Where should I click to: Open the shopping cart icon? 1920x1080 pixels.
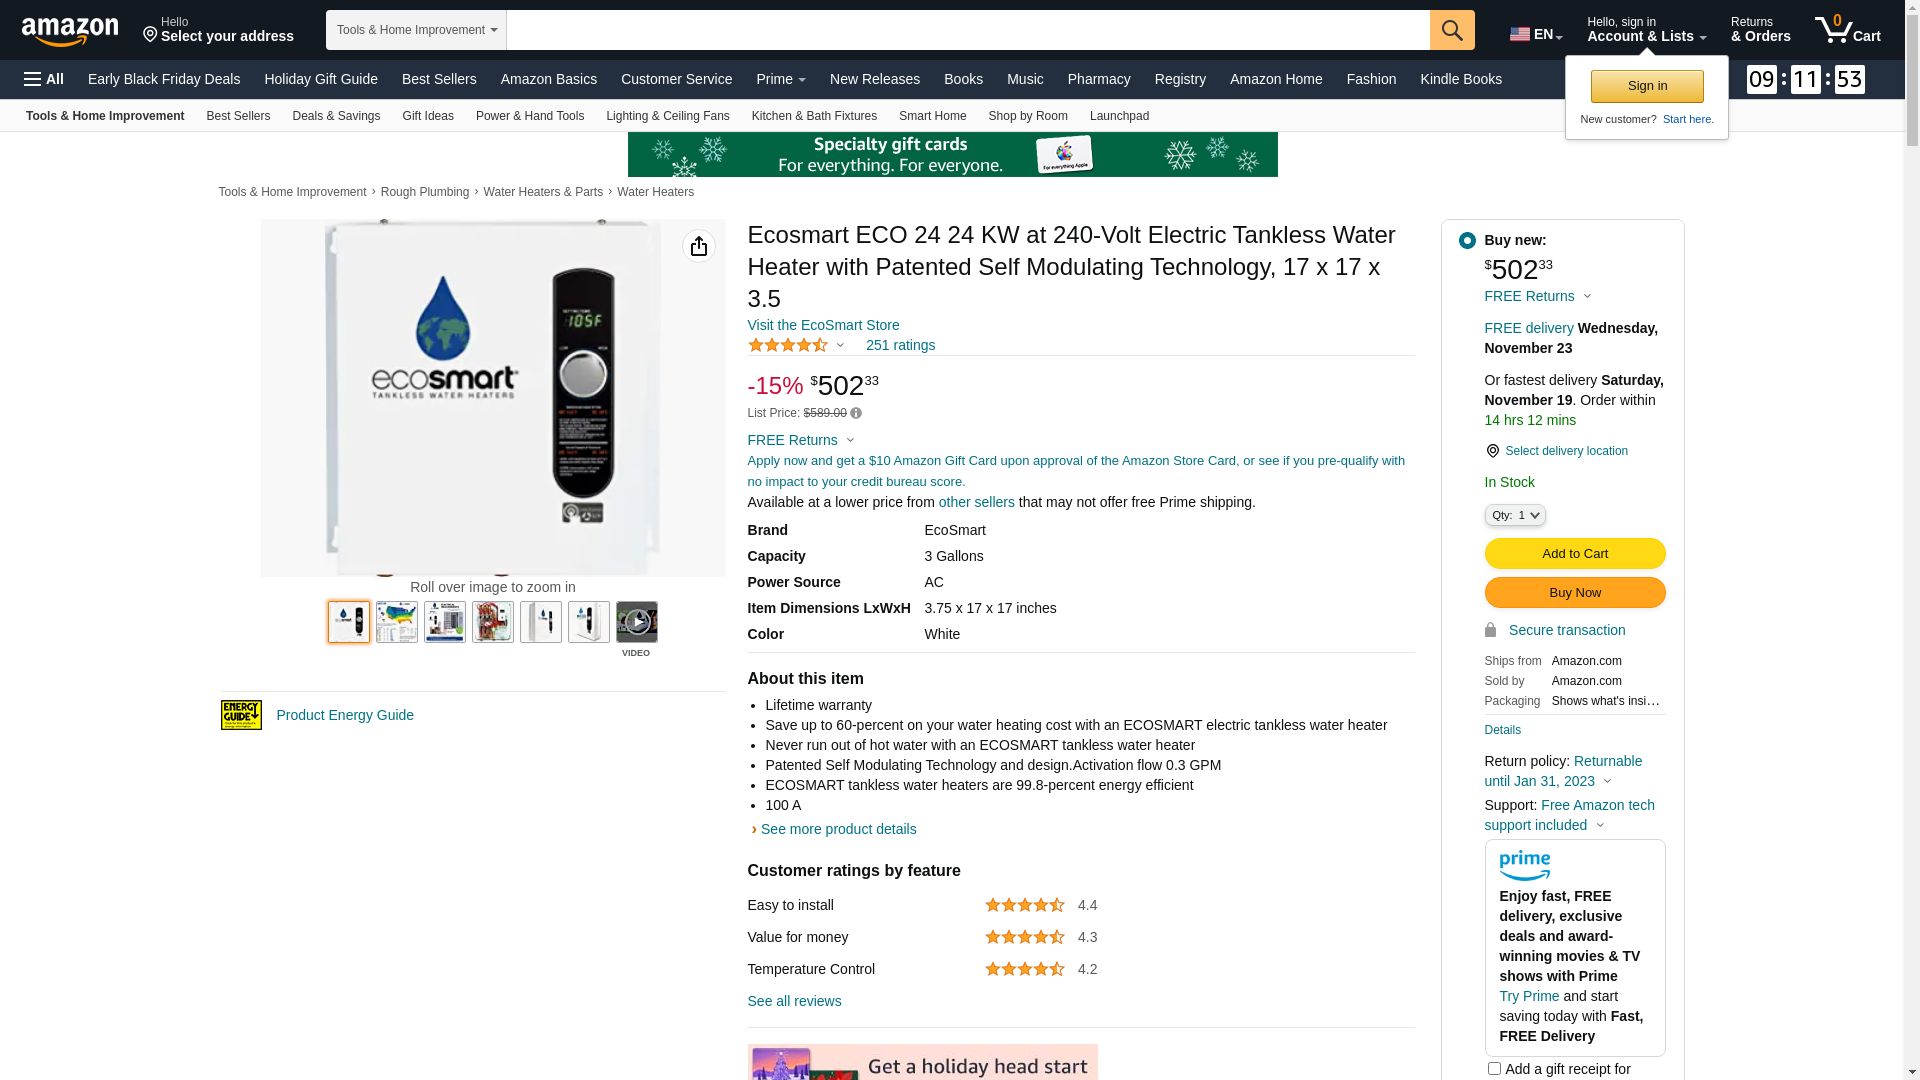coord(1848,30)
